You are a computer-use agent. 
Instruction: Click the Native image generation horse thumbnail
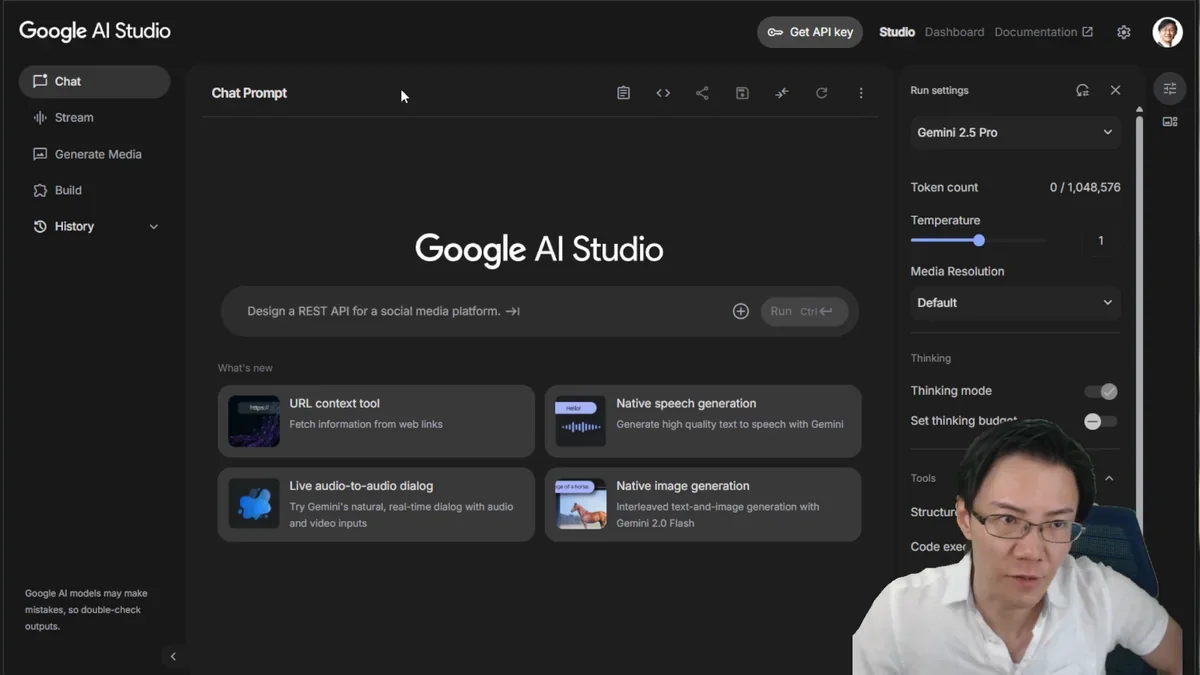580,504
